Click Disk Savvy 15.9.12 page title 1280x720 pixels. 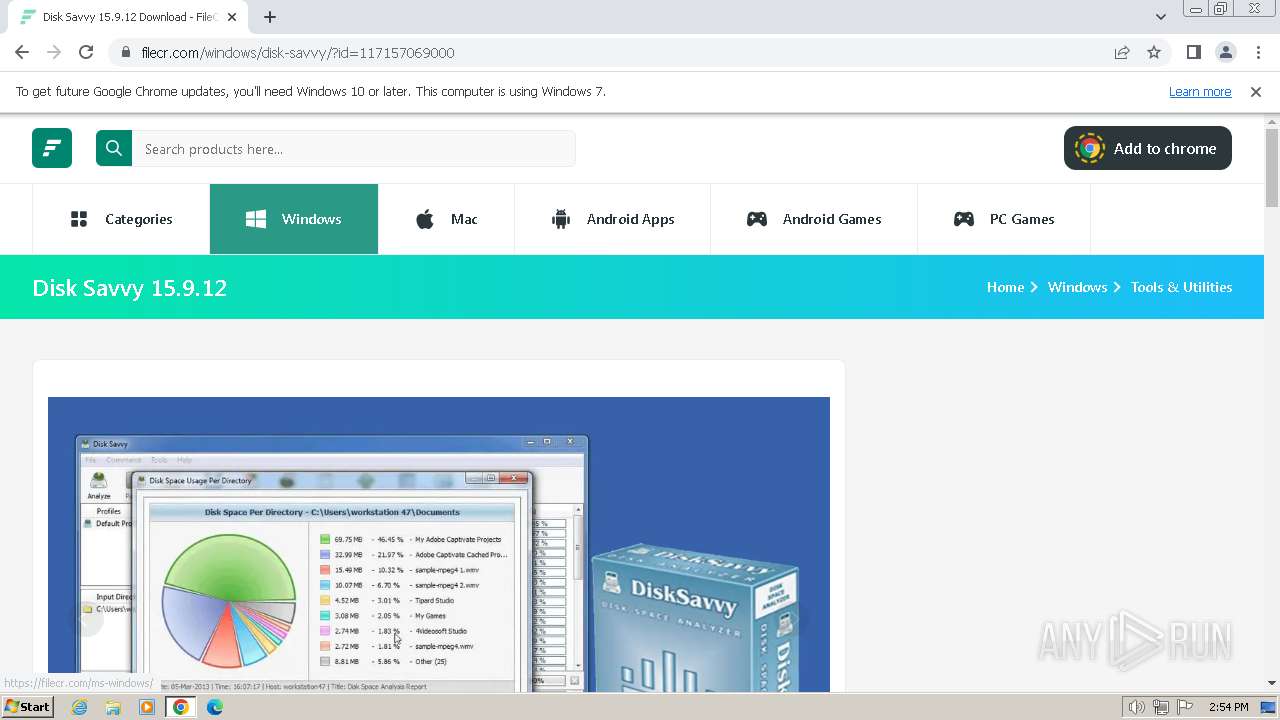point(130,288)
